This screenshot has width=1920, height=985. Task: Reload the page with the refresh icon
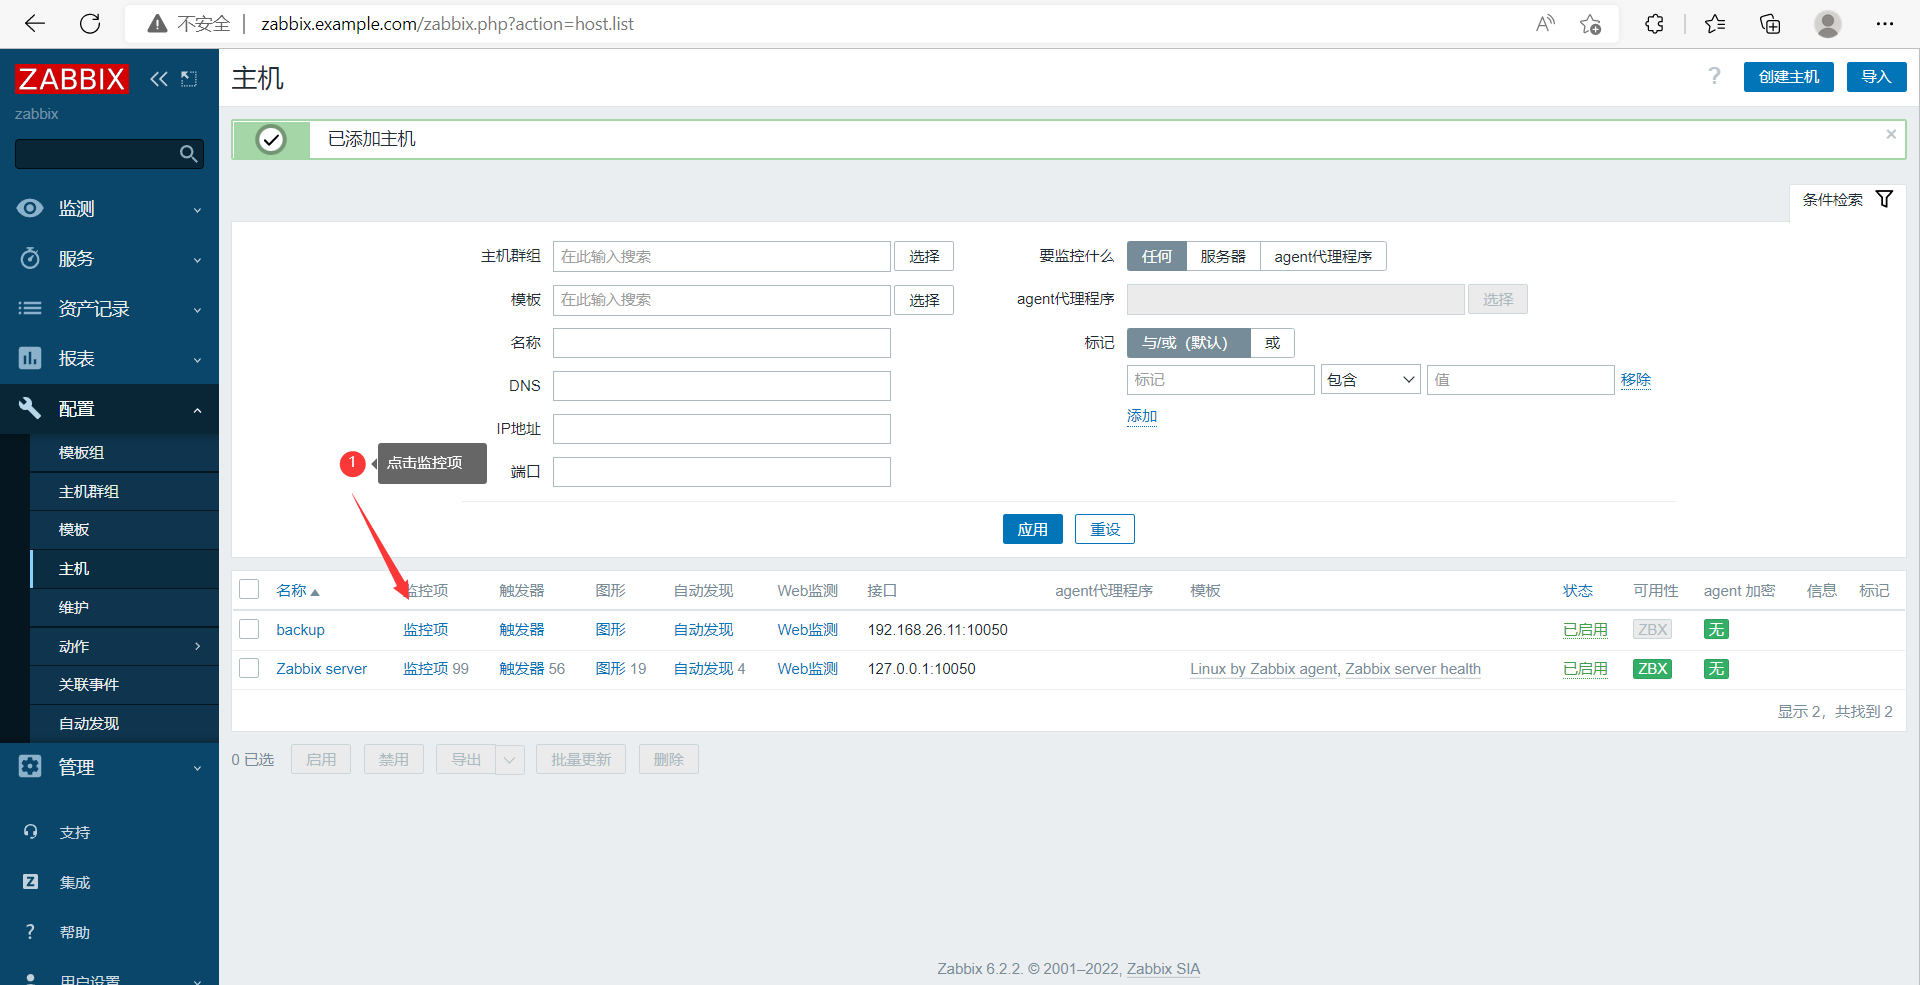point(90,24)
